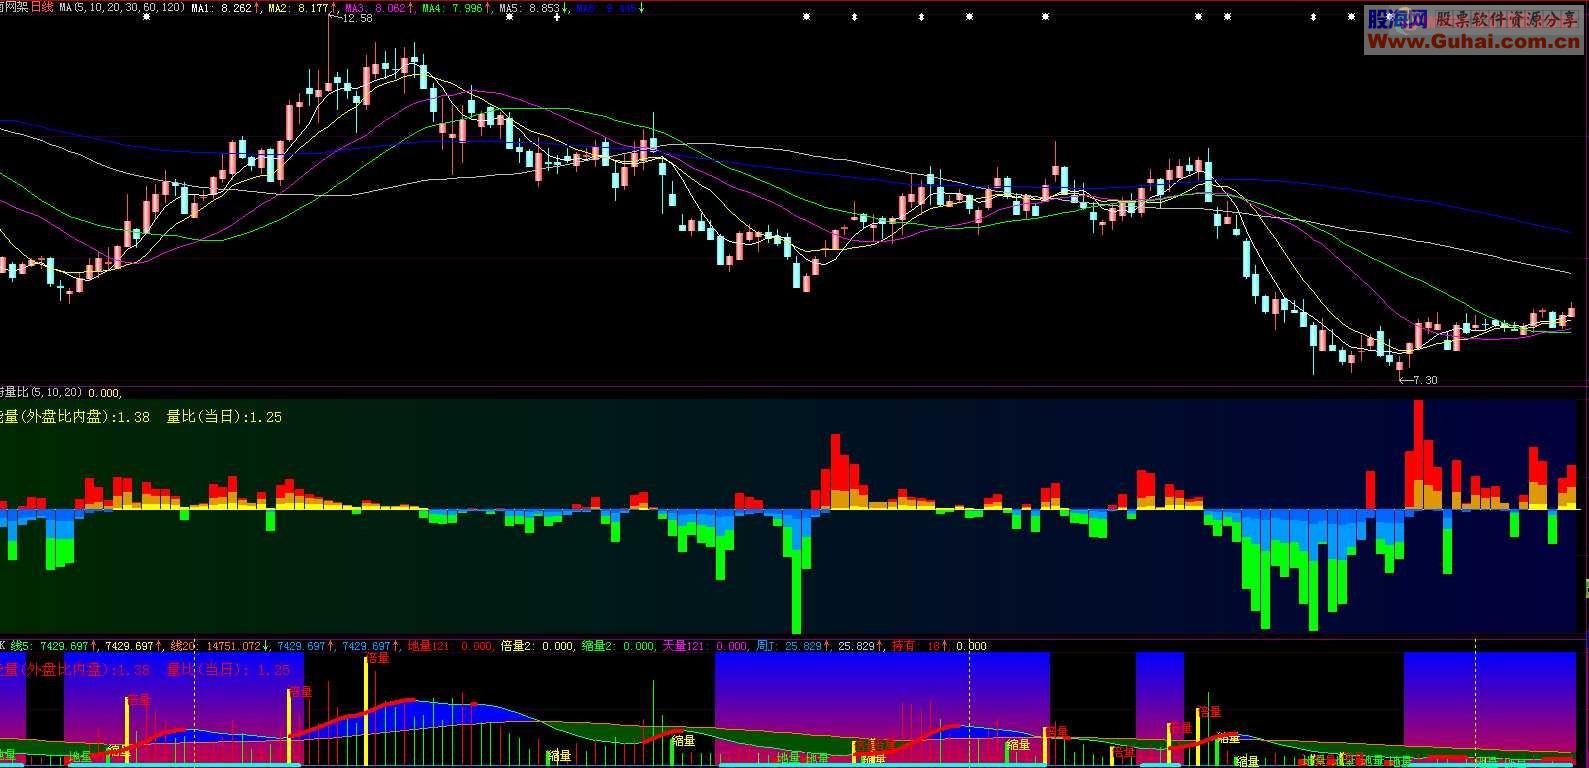
Task: Select the MA5: 8.853 value
Action: (x=532, y=7)
